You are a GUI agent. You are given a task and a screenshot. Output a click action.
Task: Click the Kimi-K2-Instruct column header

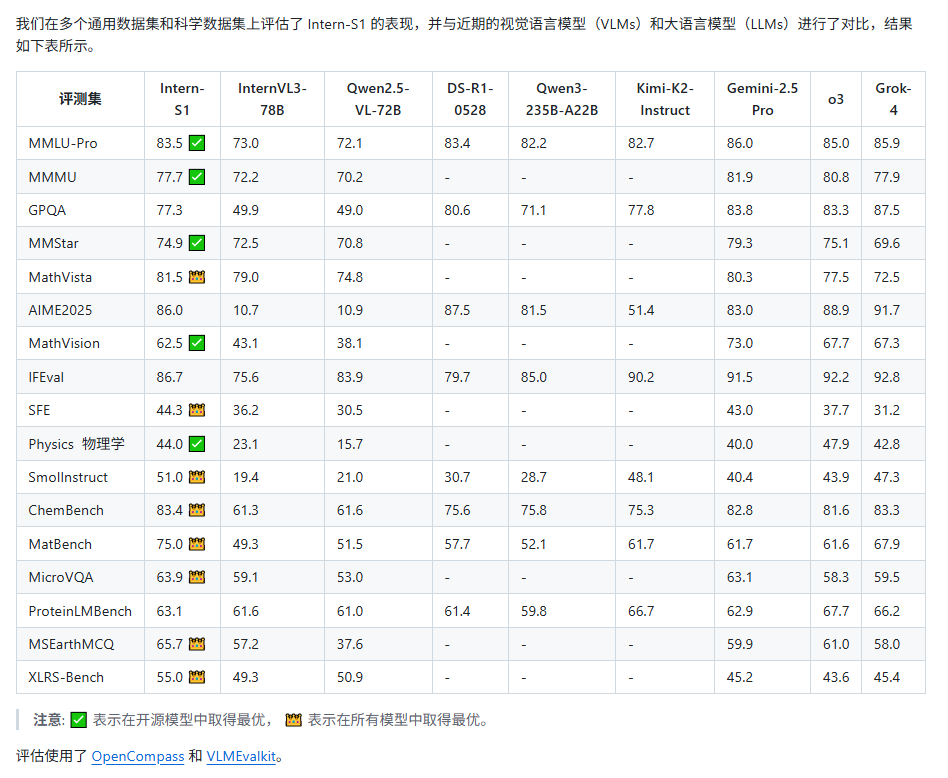click(665, 99)
